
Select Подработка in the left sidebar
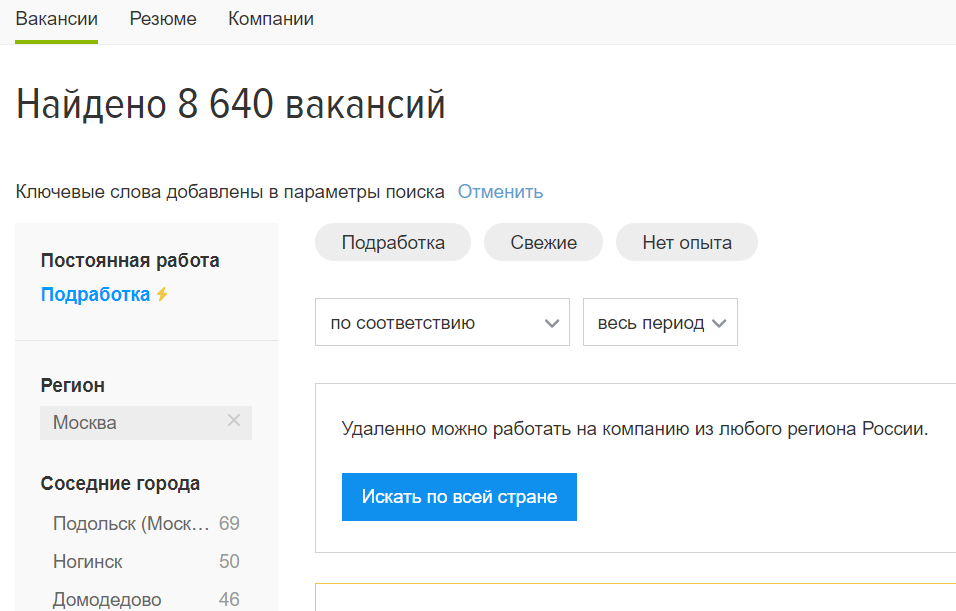click(95, 295)
